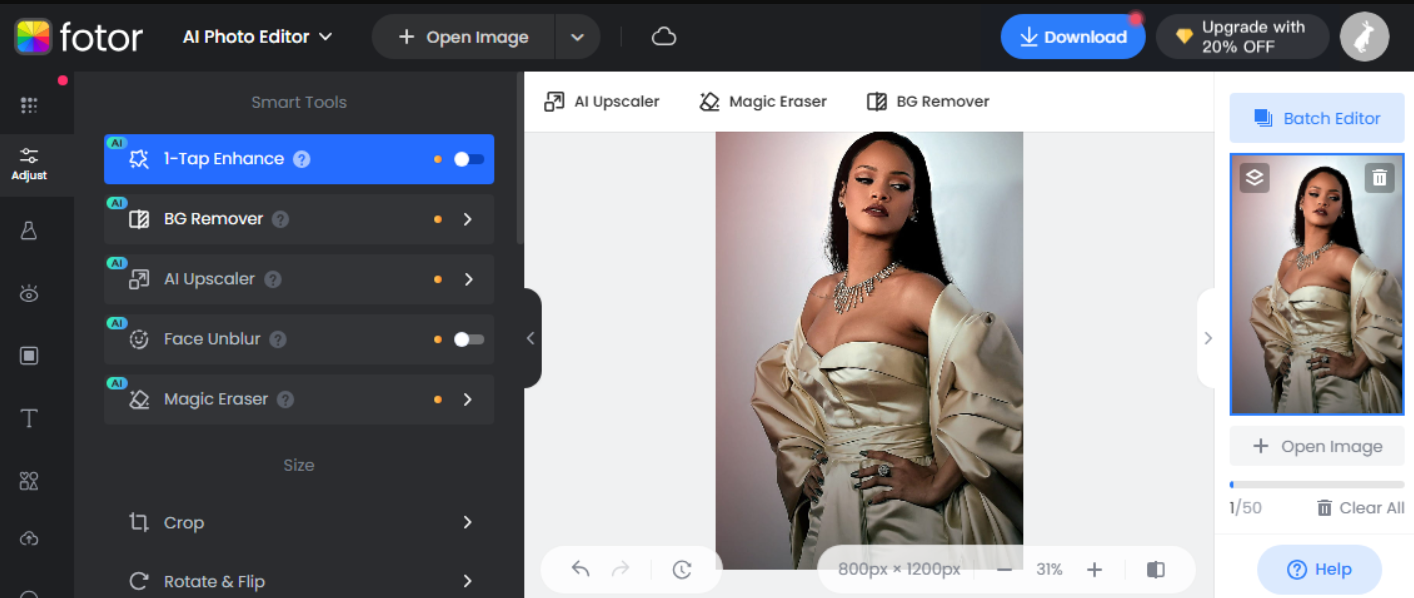Image resolution: width=1414 pixels, height=598 pixels.
Task: Click the Face Unblur help icon
Action: [x=278, y=339]
